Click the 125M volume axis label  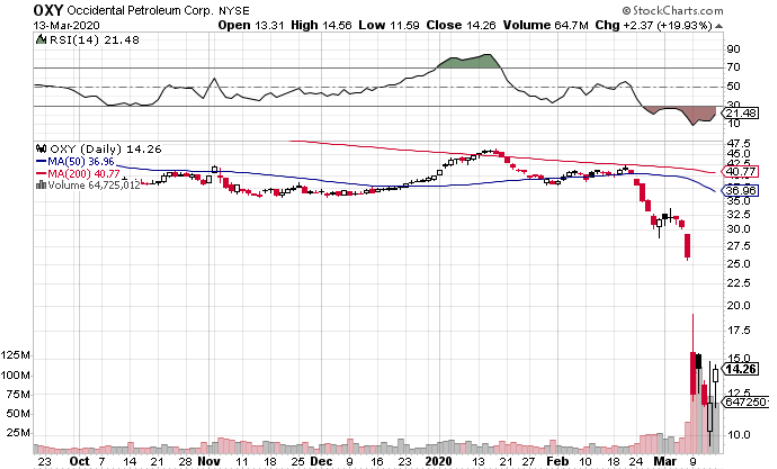coord(15,355)
